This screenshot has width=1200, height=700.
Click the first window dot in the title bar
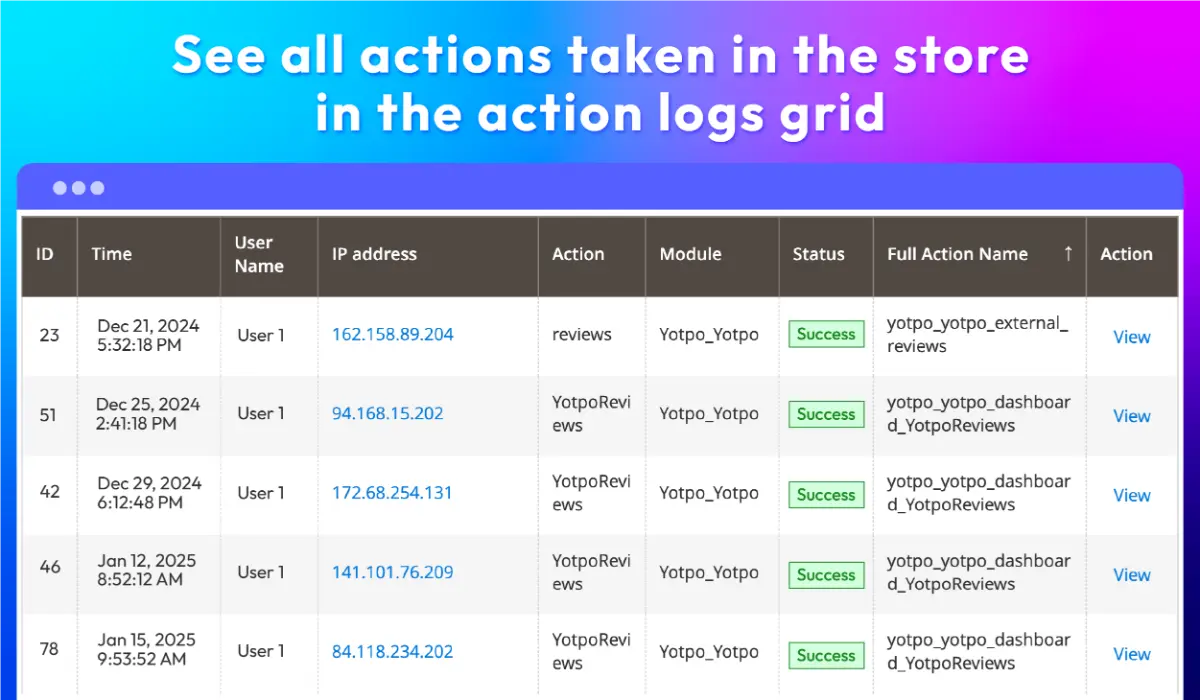pyautogui.click(x=60, y=188)
